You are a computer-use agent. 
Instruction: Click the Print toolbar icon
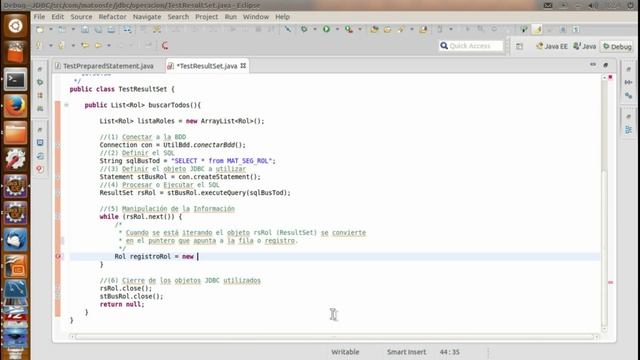click(x=111, y=29)
